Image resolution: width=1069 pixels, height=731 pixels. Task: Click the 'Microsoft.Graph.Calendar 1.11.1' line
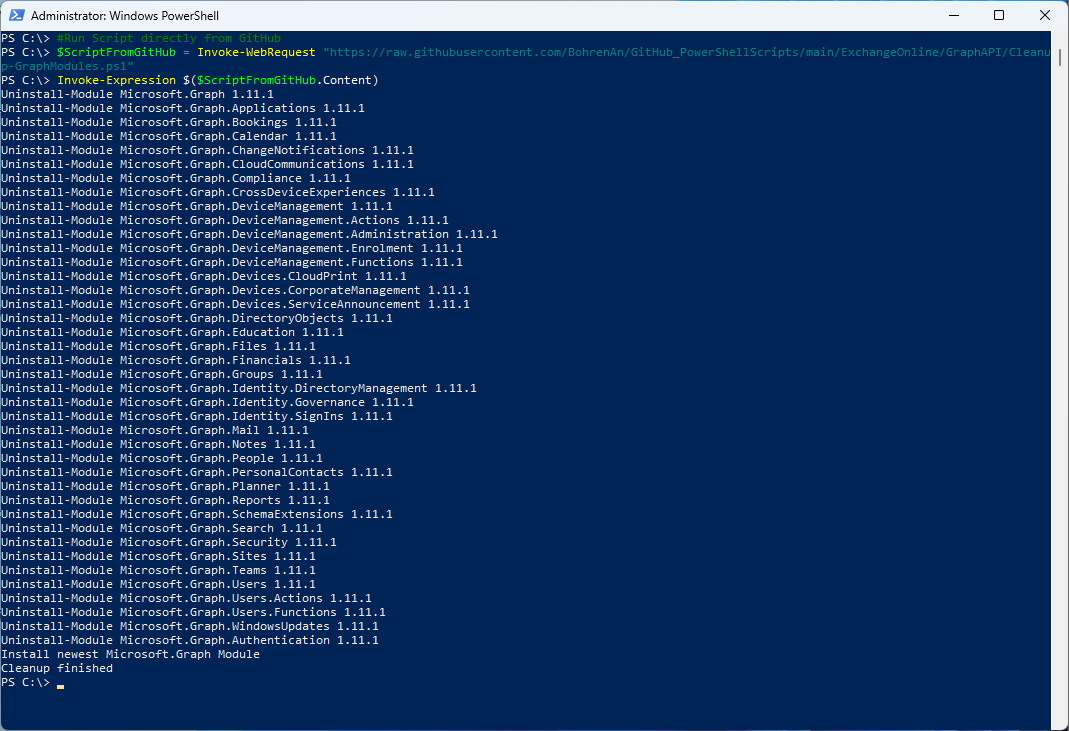168,136
